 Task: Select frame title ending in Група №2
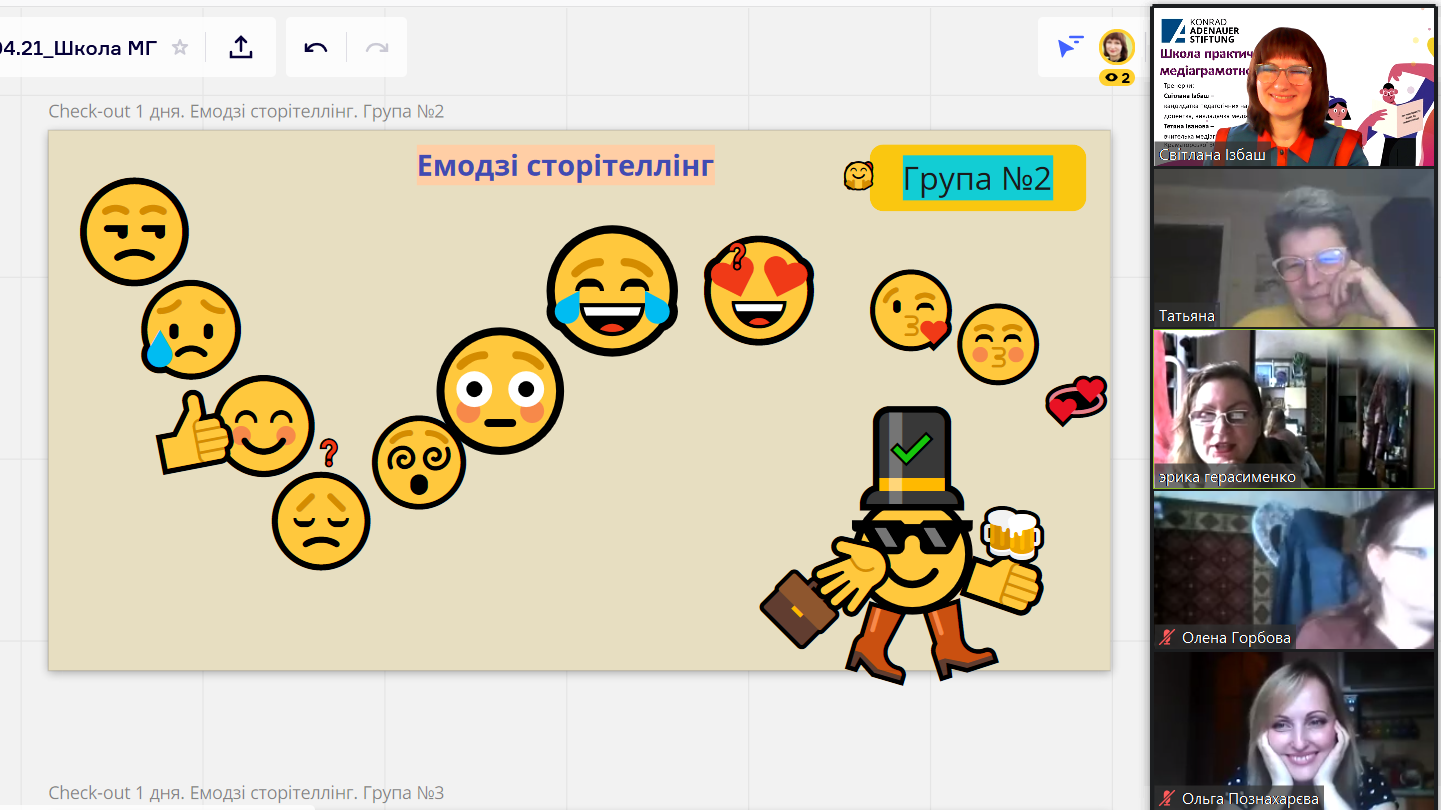pyautogui.click(x=246, y=111)
